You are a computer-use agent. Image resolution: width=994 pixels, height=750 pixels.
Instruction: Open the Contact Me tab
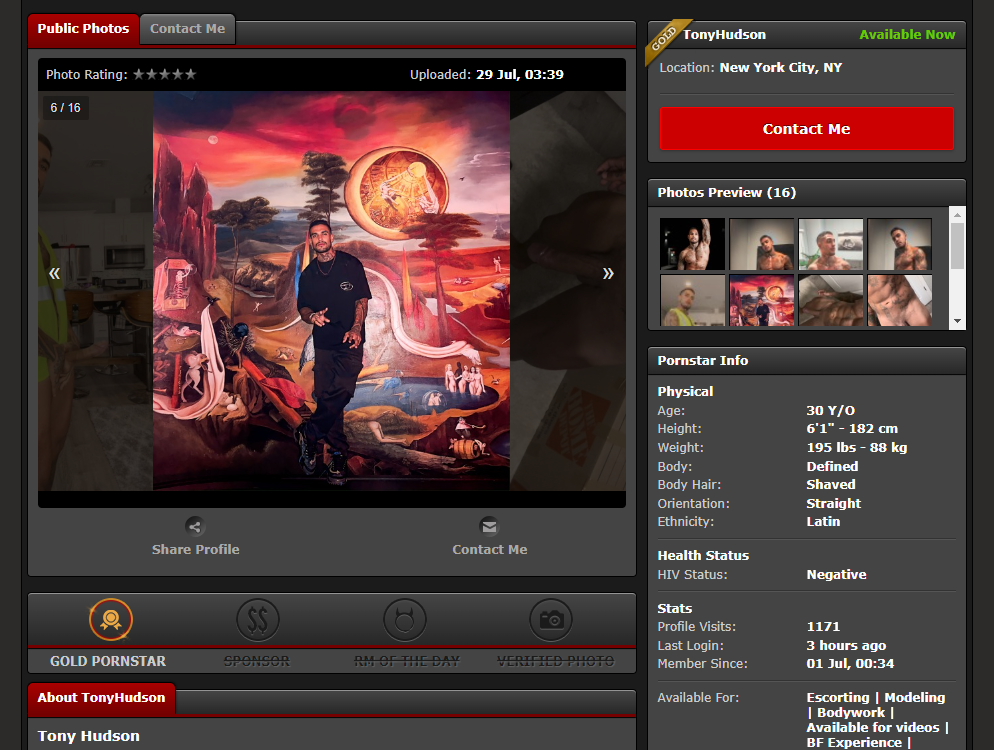(188, 29)
